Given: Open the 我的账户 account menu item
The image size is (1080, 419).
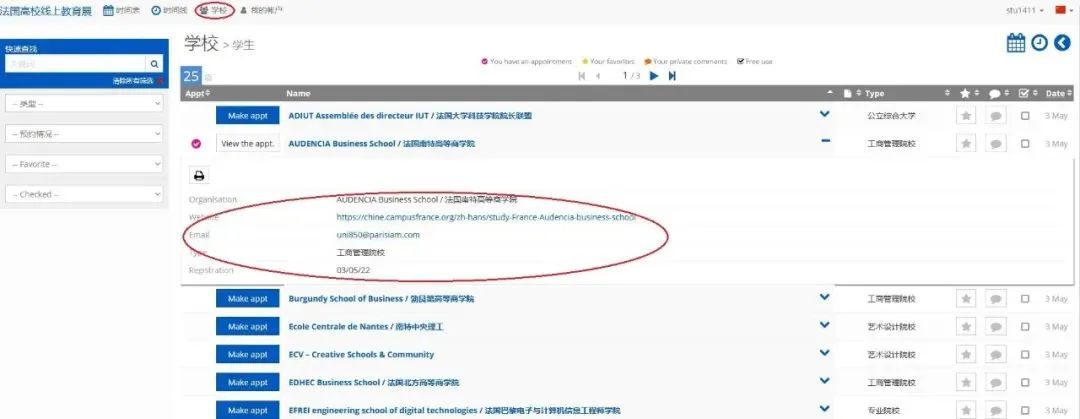Looking at the screenshot, I should [x=261, y=10].
